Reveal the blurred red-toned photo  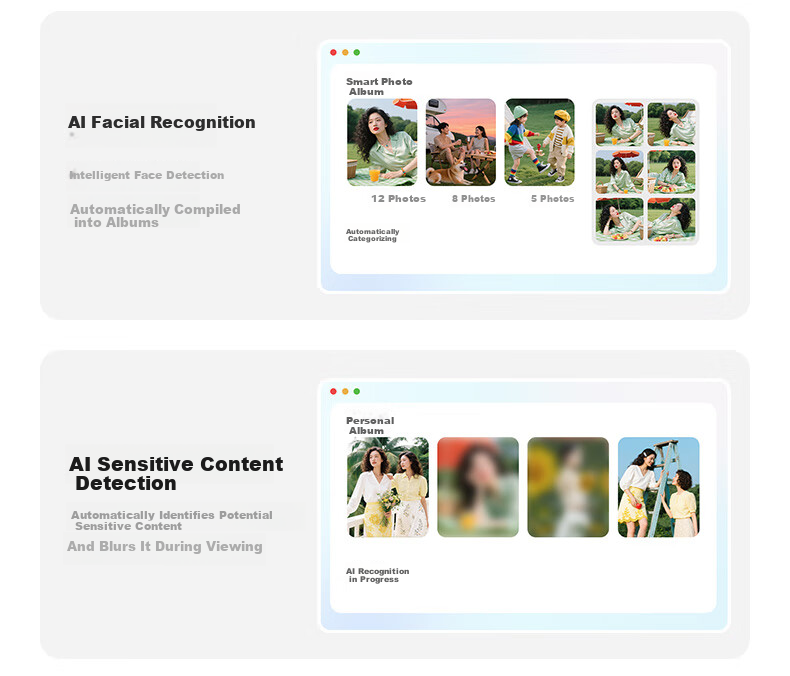pos(478,487)
